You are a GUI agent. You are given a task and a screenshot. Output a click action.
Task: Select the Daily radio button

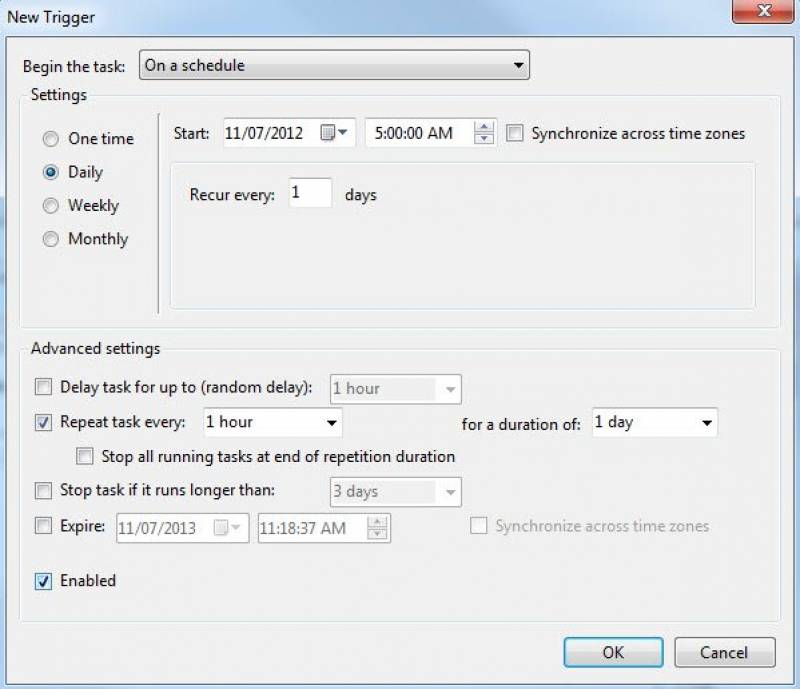coord(51,173)
